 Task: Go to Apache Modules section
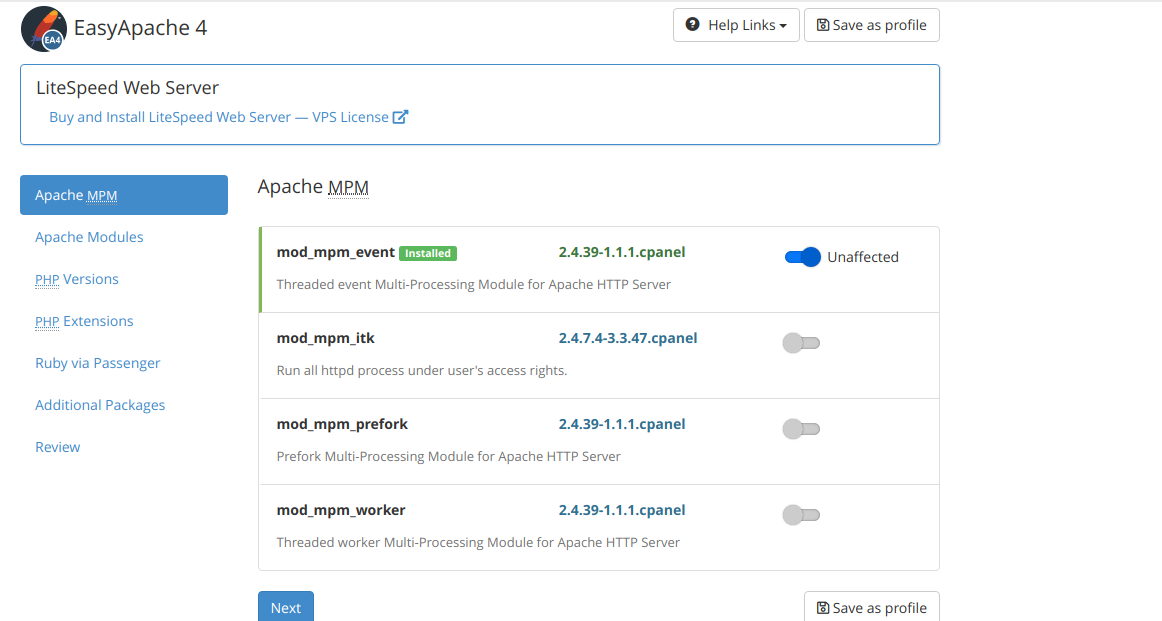click(x=89, y=237)
